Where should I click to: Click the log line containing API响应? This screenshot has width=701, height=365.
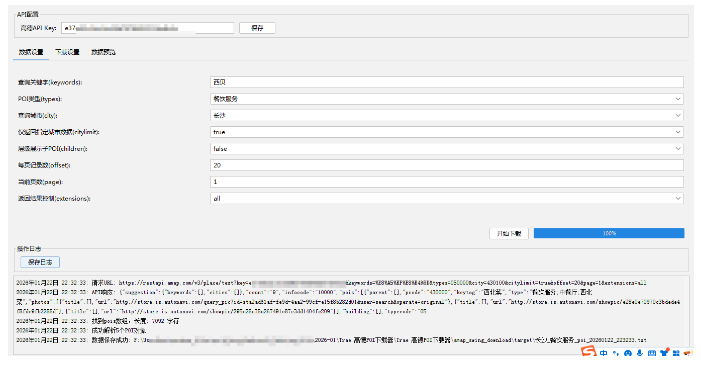coord(349,301)
